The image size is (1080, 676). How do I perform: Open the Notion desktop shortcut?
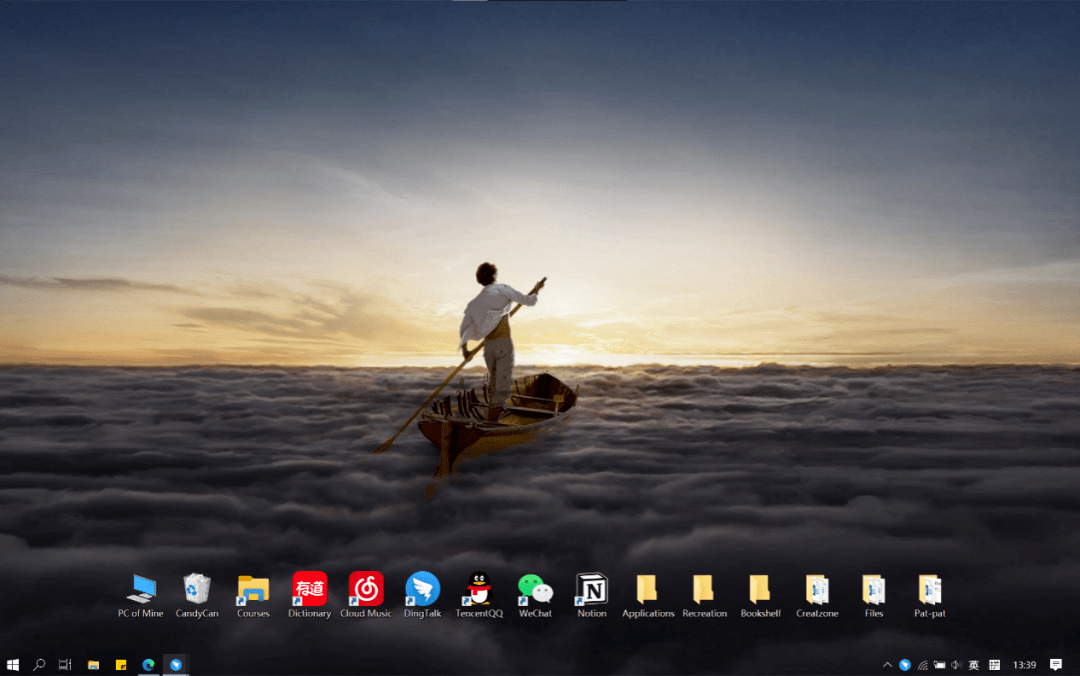[592, 589]
